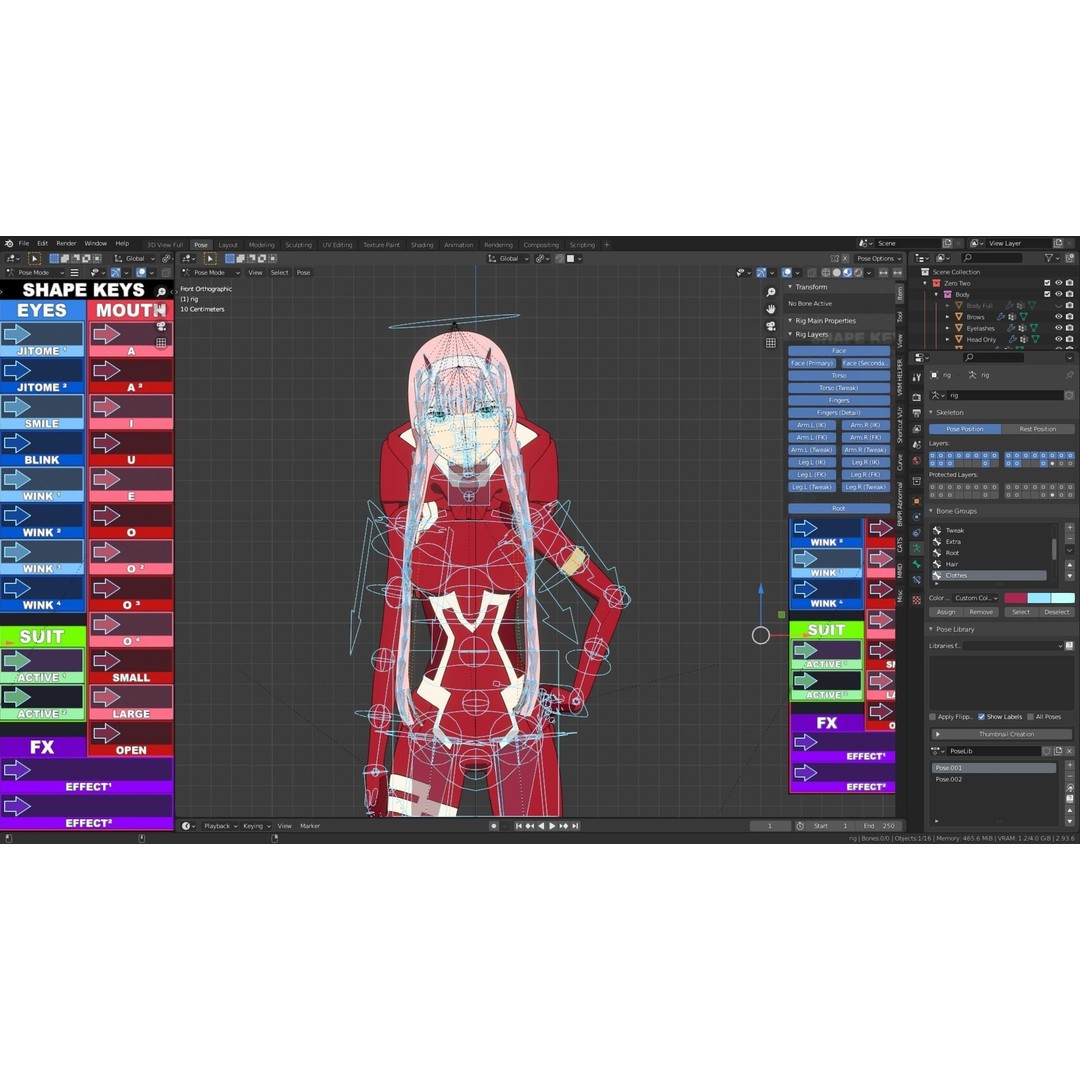Add a new bone group with plus

coord(1069,528)
